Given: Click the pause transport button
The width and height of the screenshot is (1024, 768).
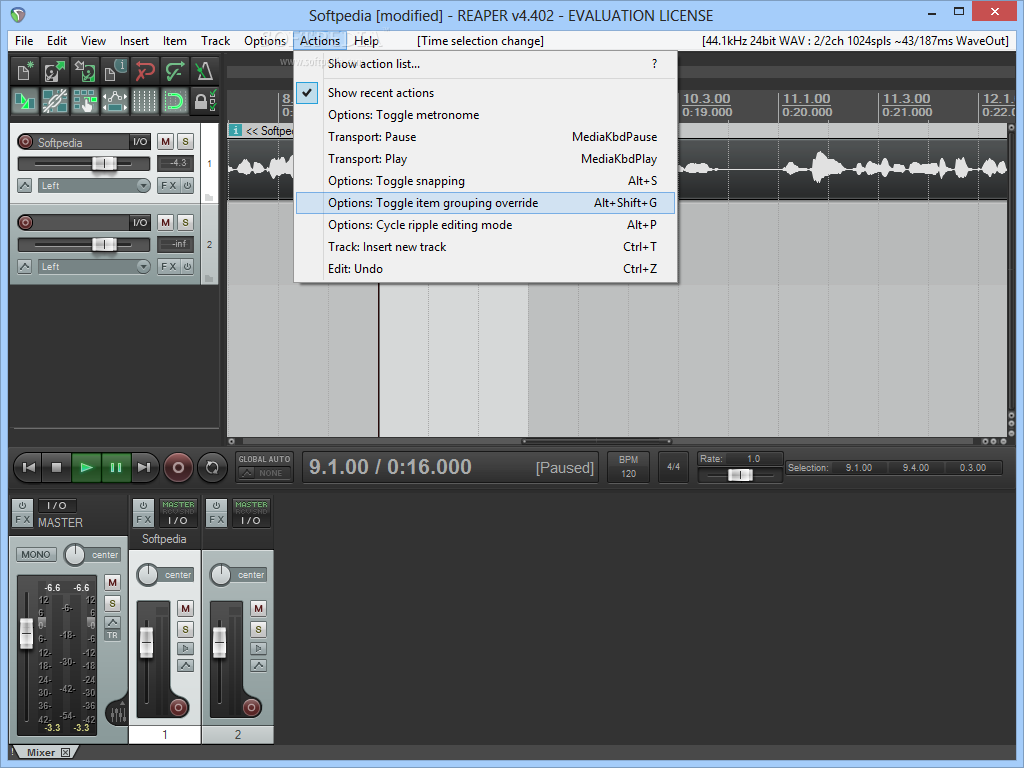Looking at the screenshot, I should [x=116, y=468].
